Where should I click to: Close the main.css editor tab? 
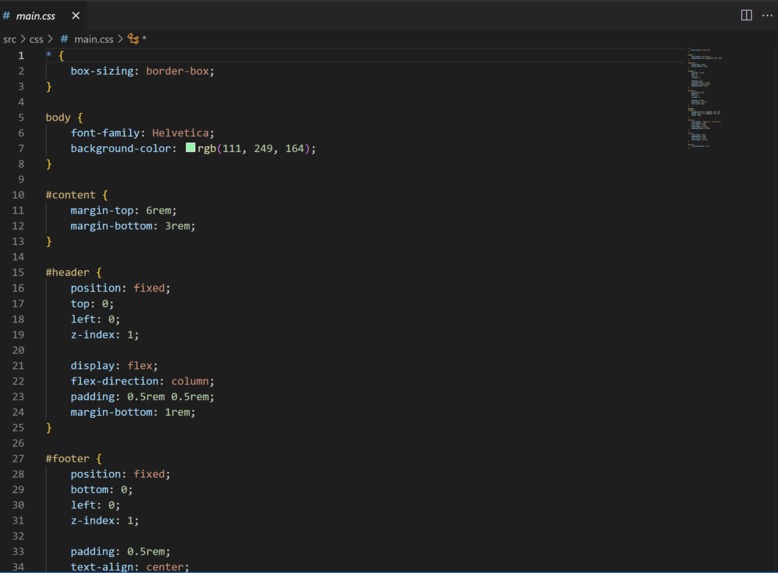[75, 16]
